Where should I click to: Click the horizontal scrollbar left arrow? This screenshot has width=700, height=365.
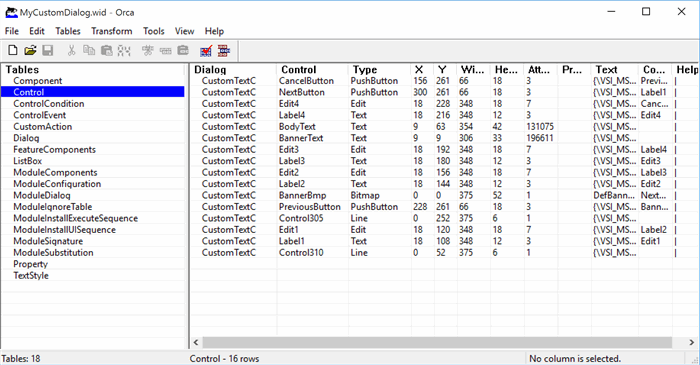pyautogui.click(x=196, y=342)
